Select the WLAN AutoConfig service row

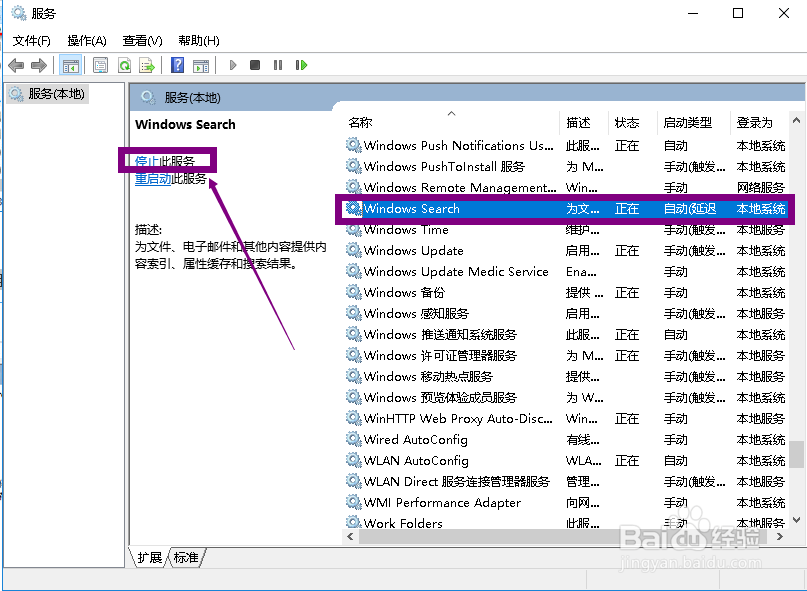[x=565, y=461]
